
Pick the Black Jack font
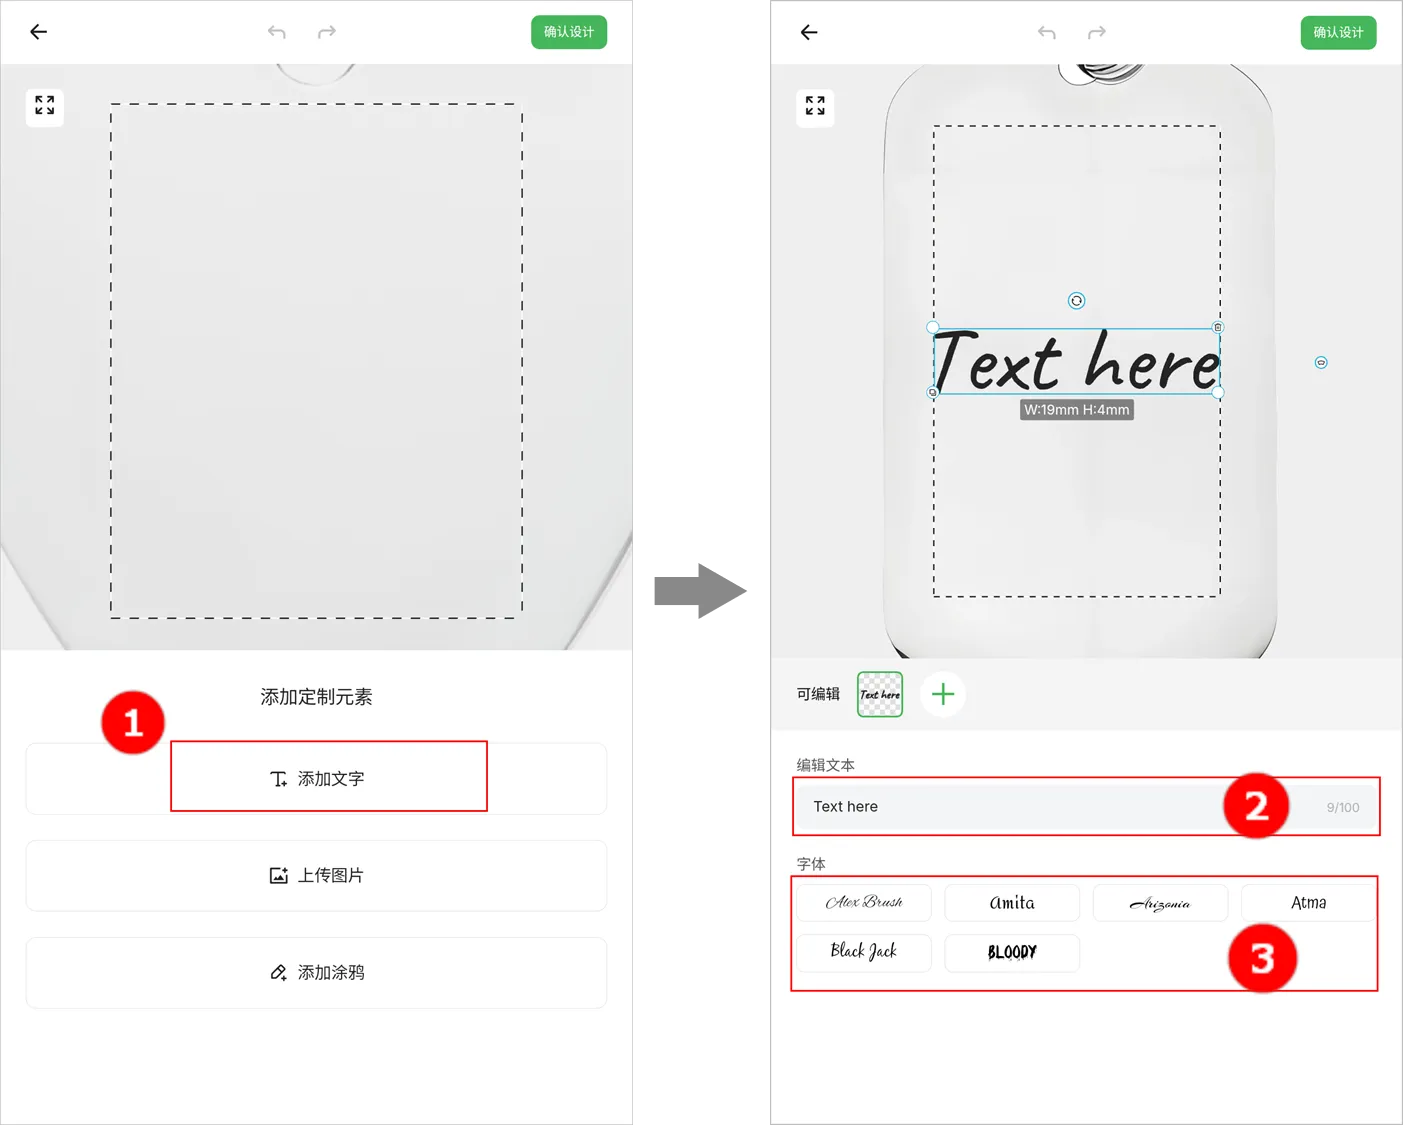tap(864, 952)
